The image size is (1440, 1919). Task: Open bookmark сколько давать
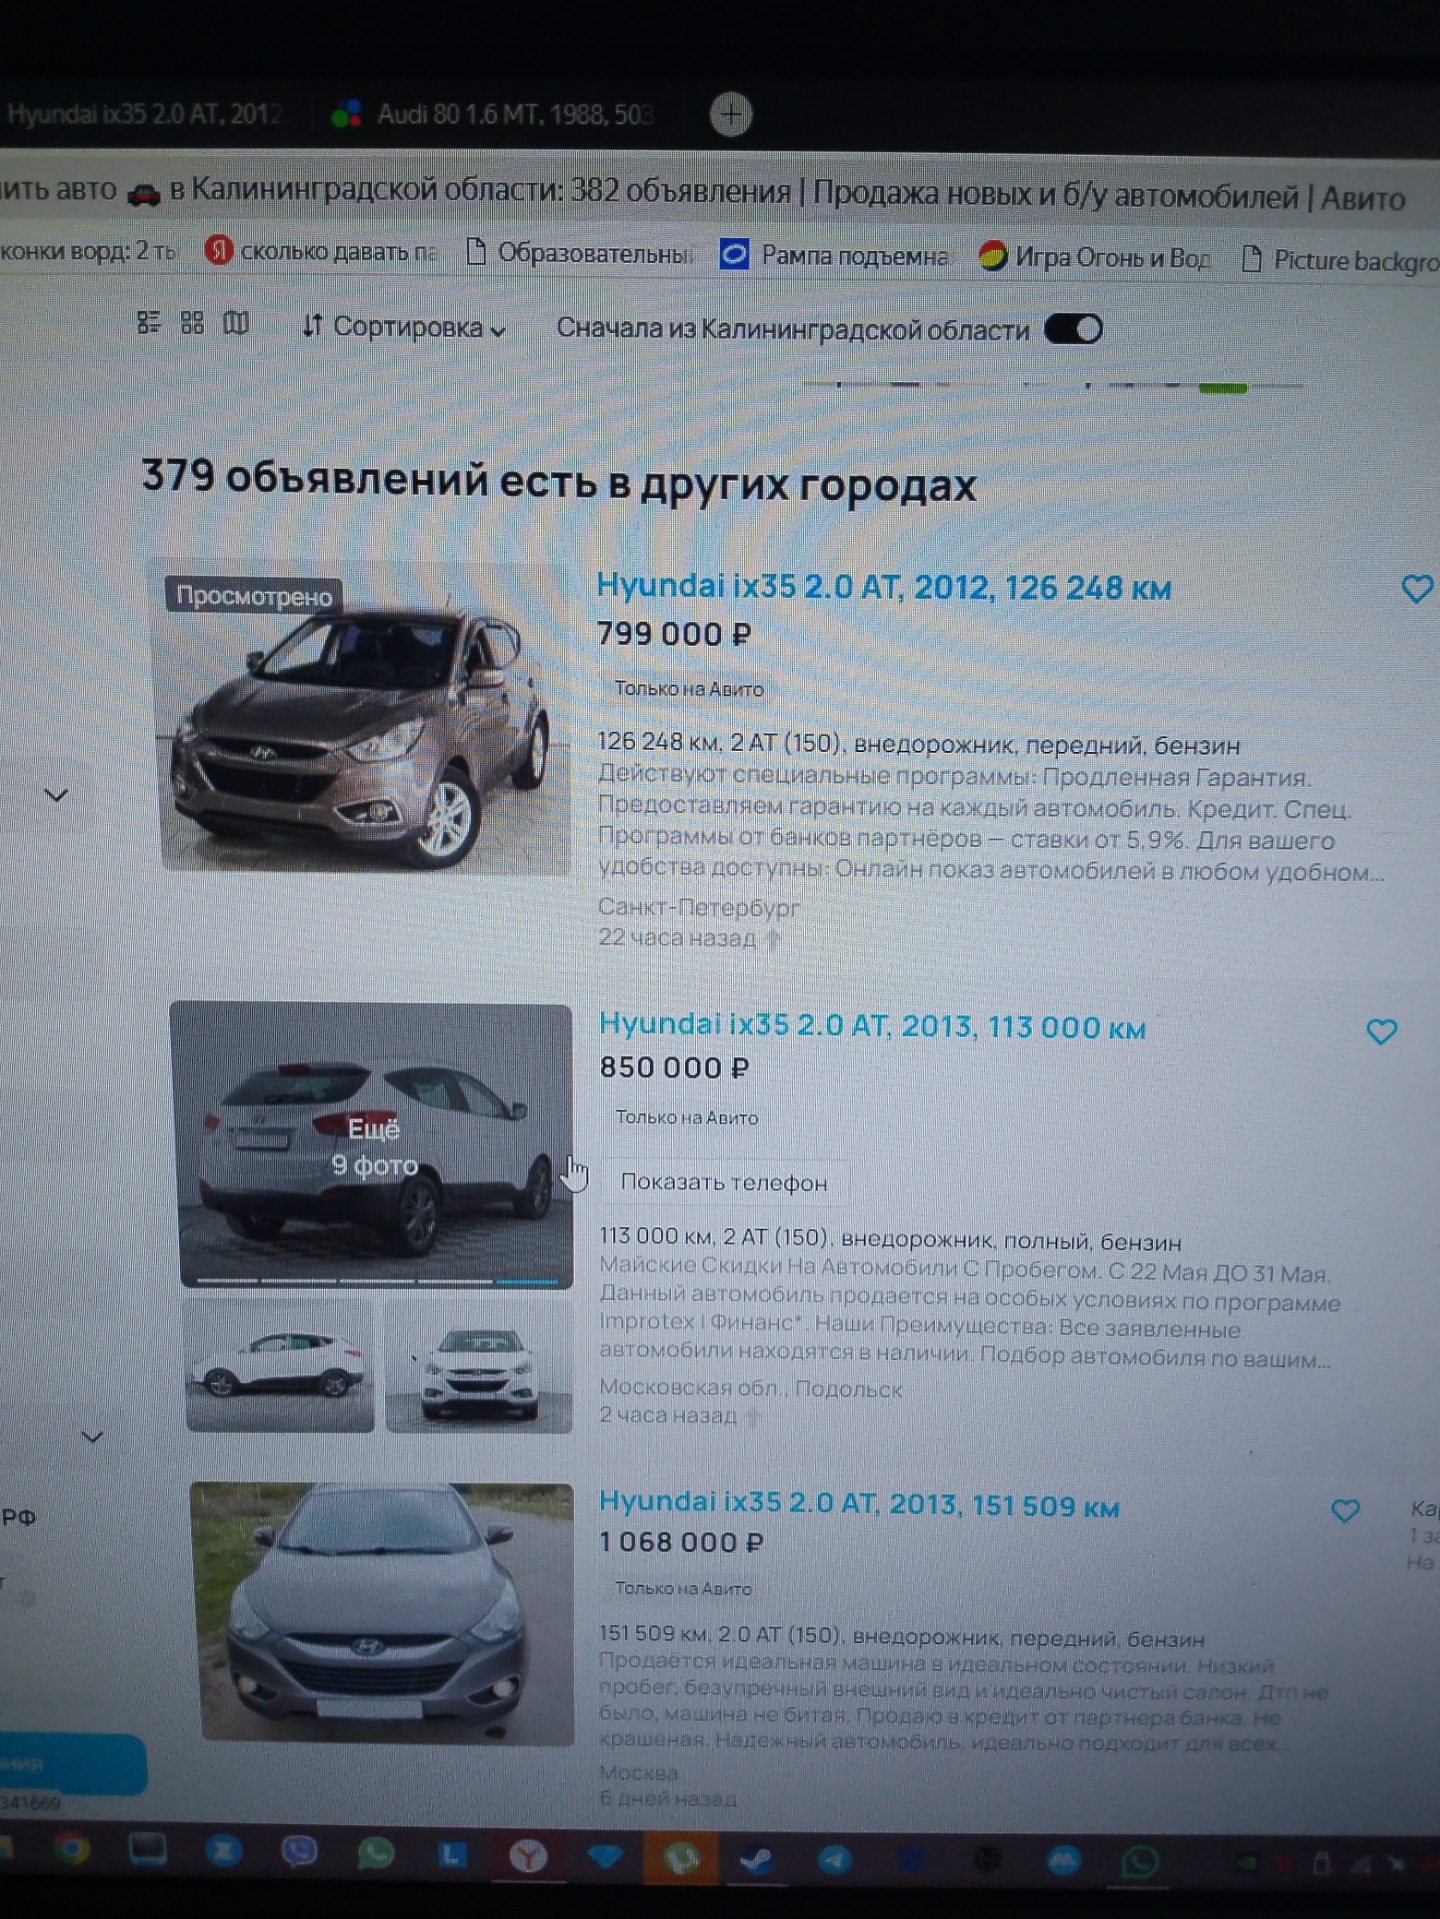pos(322,252)
